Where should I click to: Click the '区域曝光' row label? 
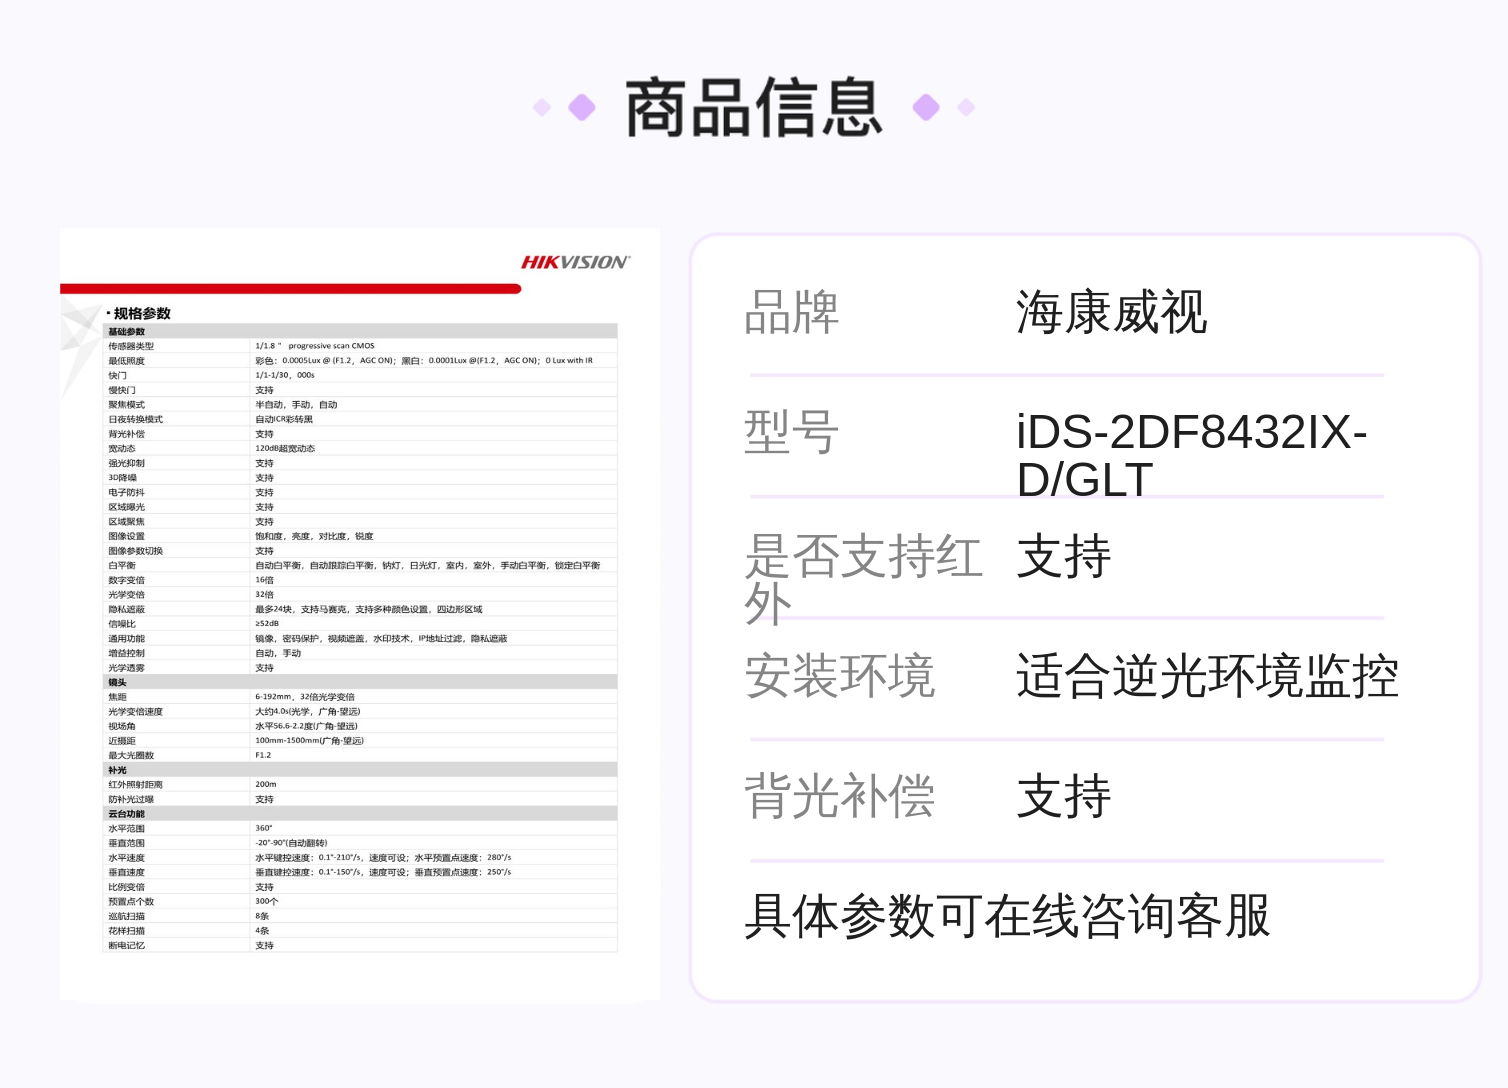click(x=127, y=507)
